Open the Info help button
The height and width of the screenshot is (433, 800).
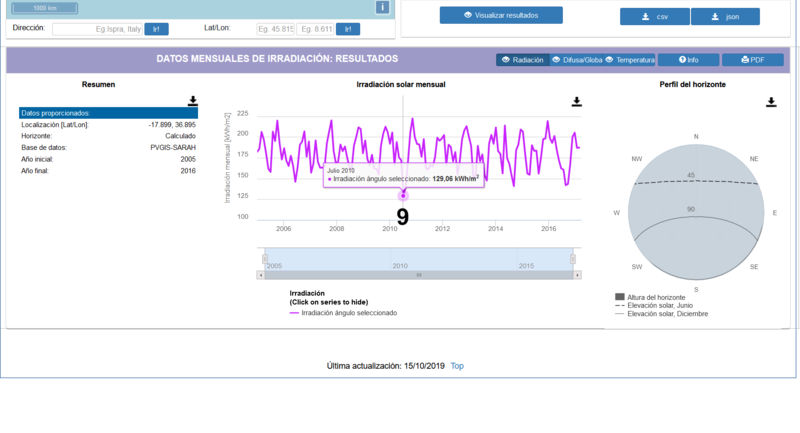(x=688, y=60)
